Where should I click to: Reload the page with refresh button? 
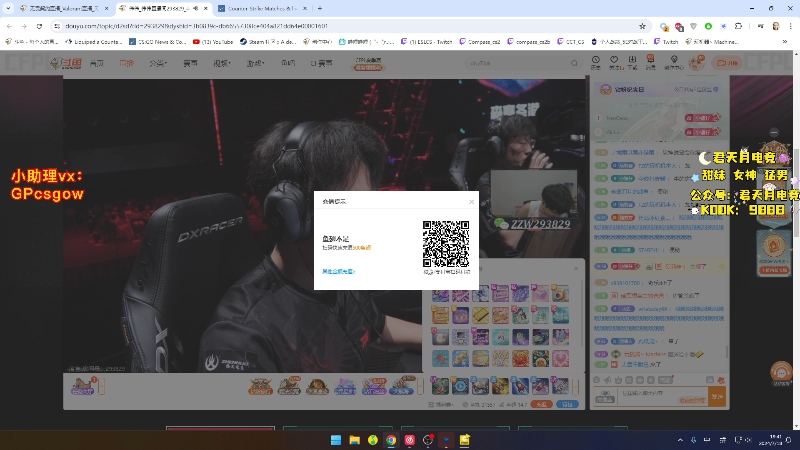(39, 26)
